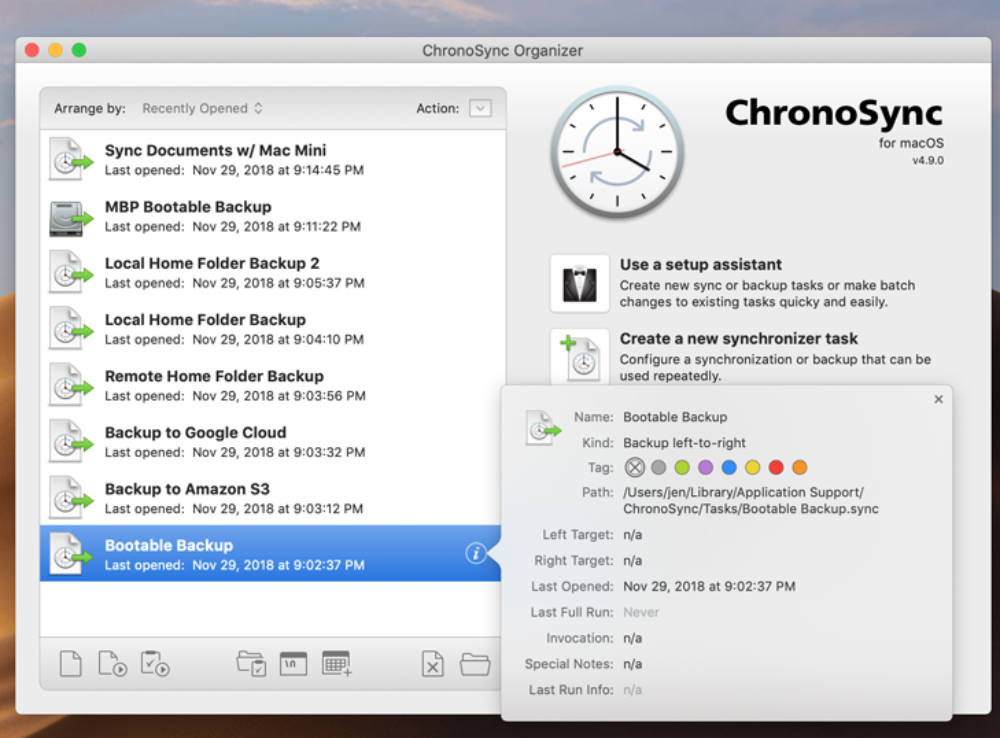The image size is (1000, 738).
Task: Click the Backup to Amazon S3 task icon
Action: point(70,498)
